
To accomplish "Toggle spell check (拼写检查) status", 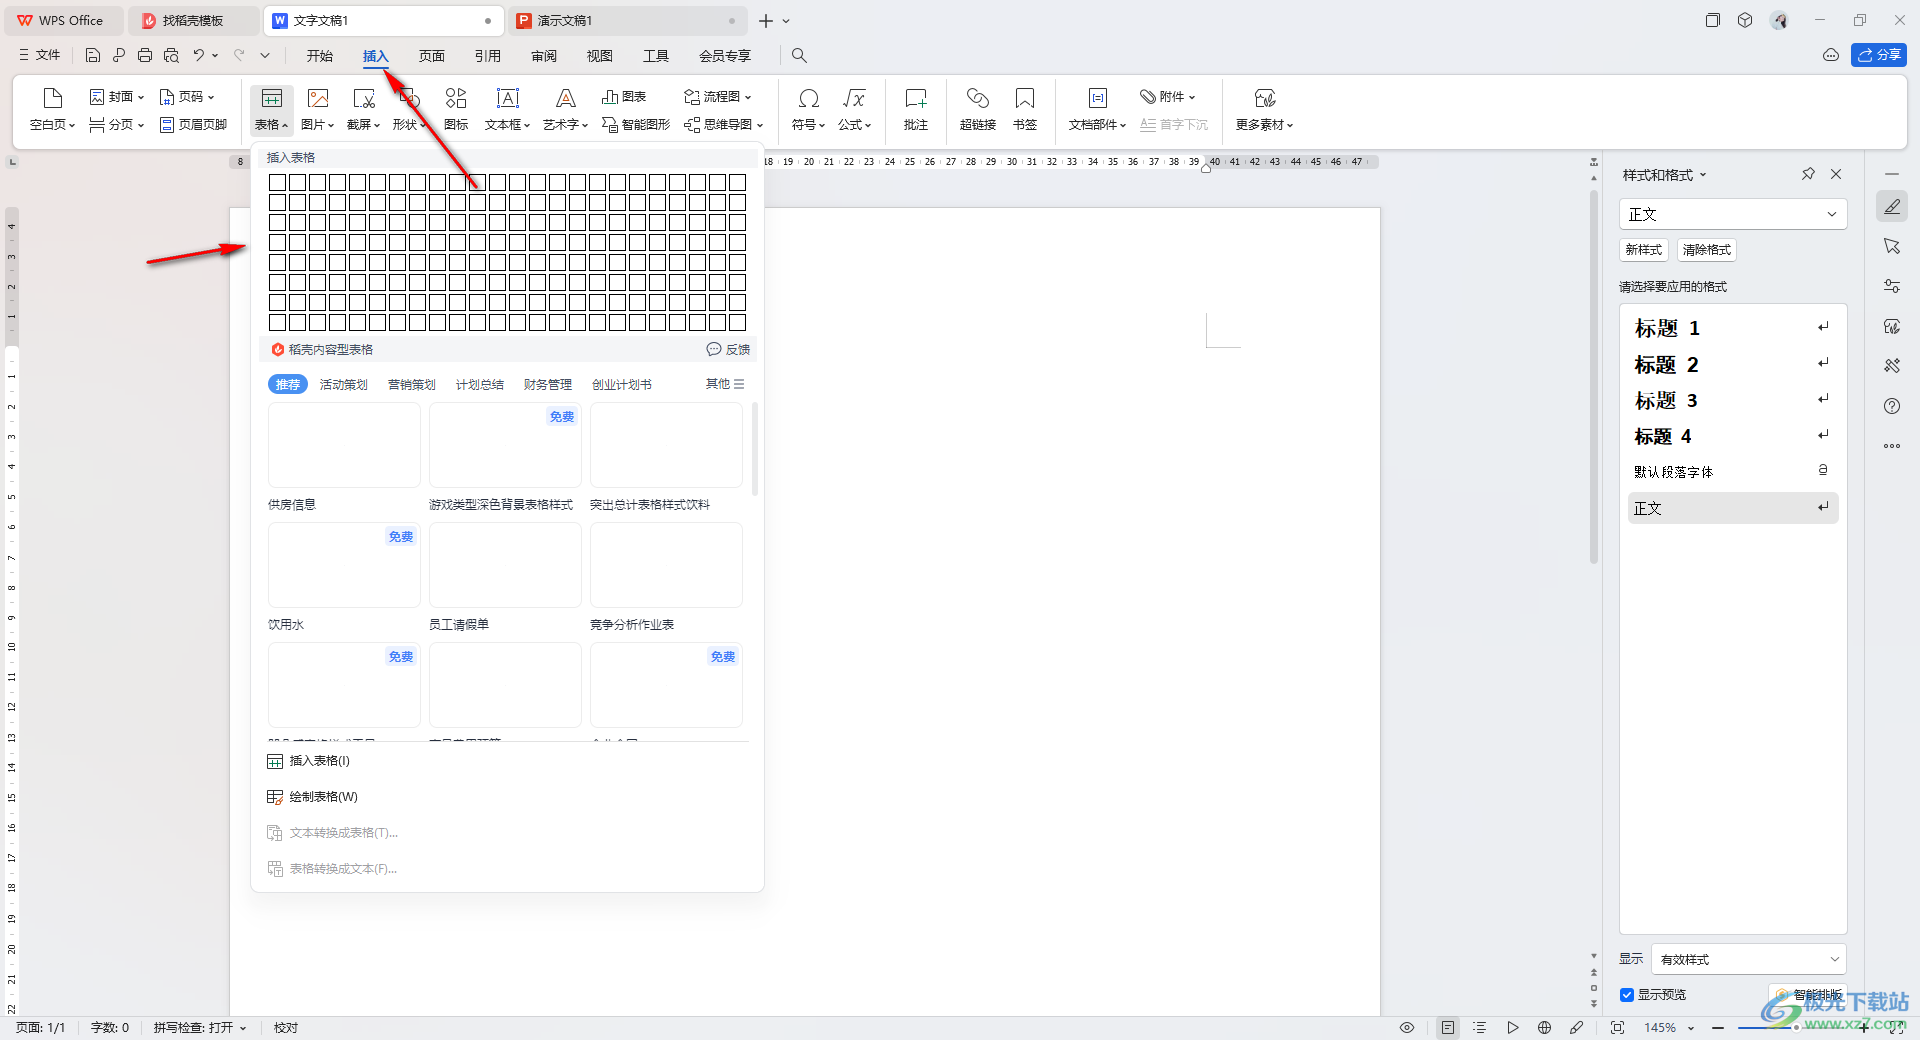I will pyautogui.click(x=200, y=1028).
